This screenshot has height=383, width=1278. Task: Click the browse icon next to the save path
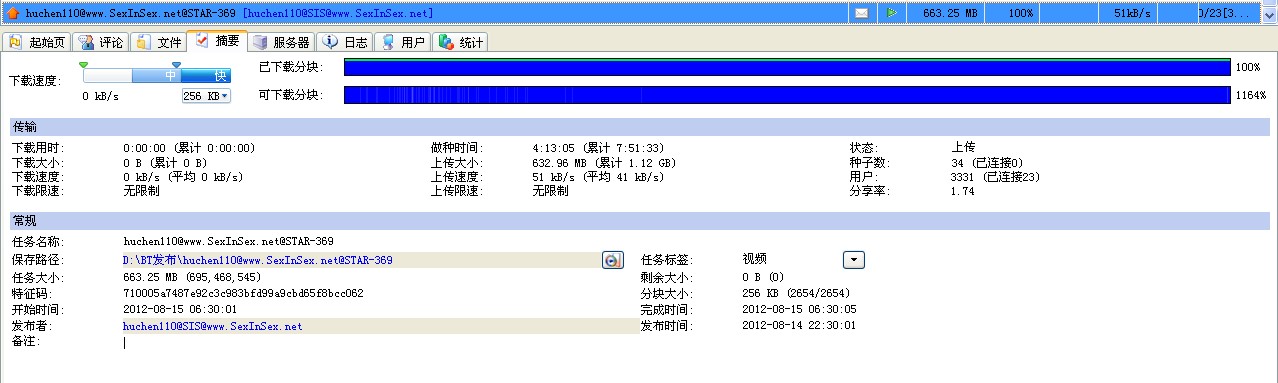[613, 260]
